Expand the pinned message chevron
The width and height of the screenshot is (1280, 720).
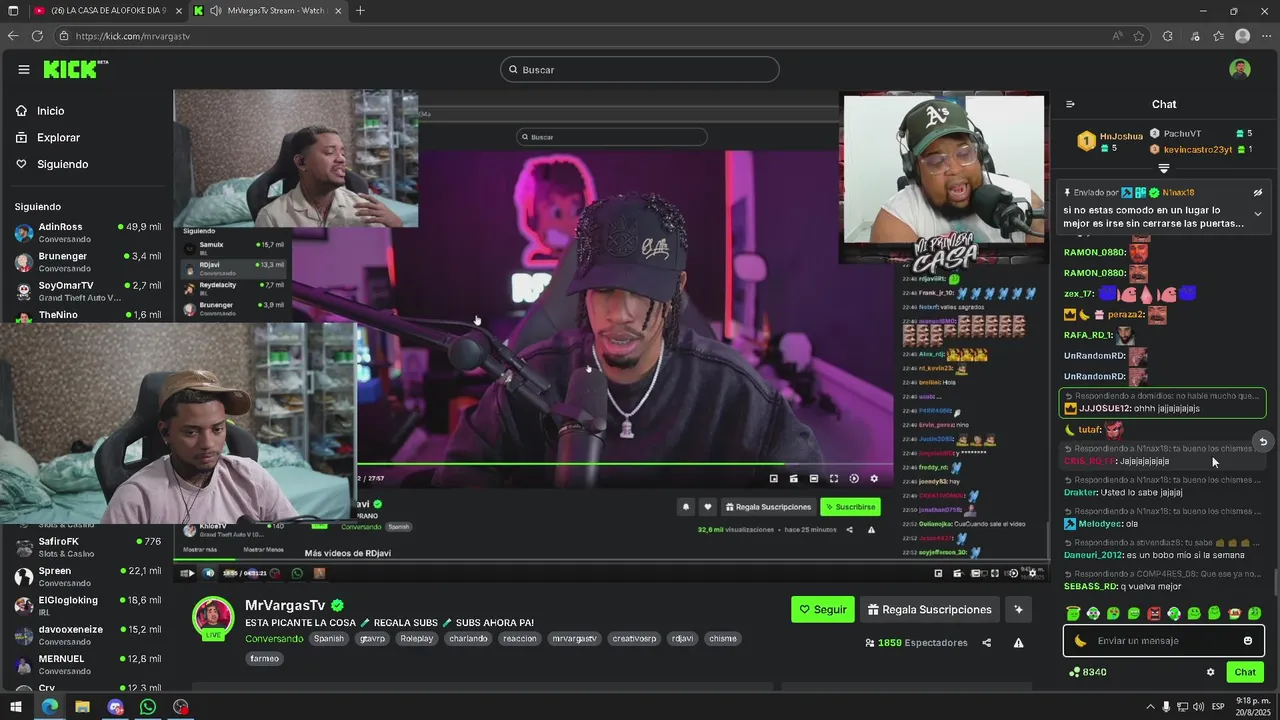pyautogui.click(x=1258, y=214)
